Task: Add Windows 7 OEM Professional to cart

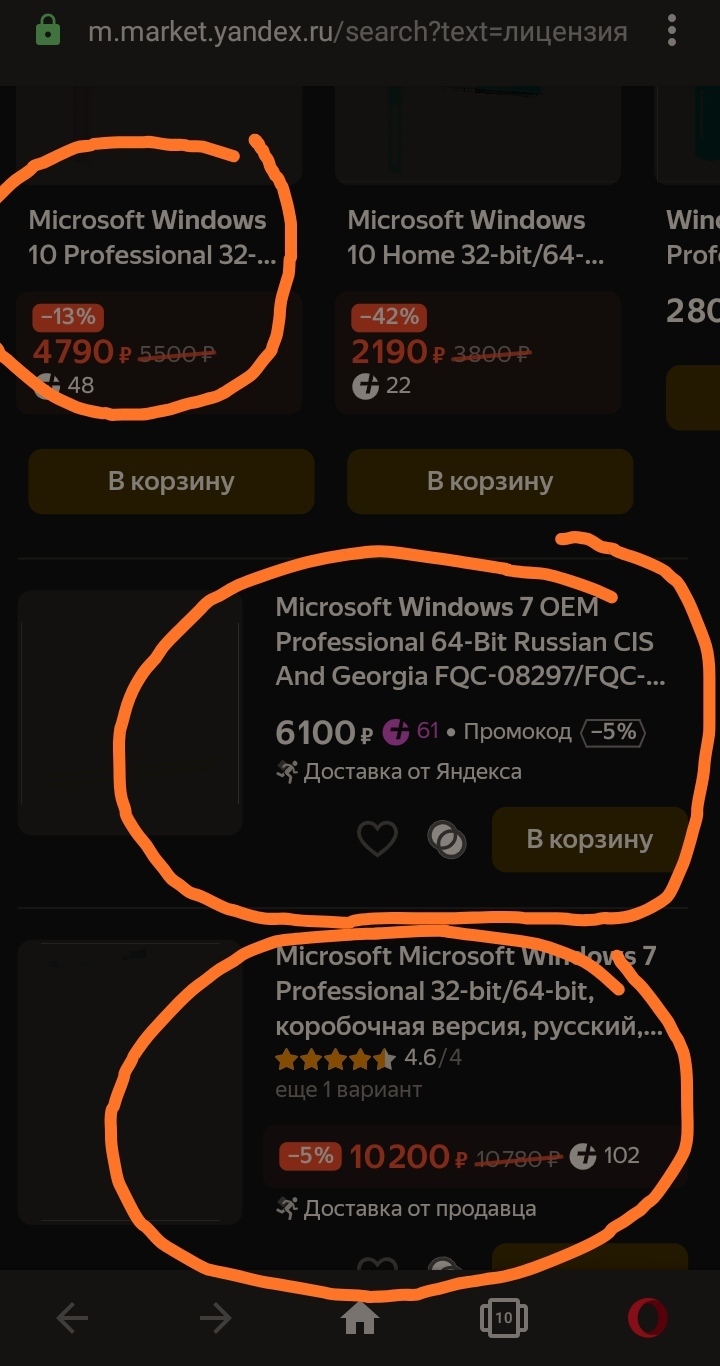Action: pos(589,839)
